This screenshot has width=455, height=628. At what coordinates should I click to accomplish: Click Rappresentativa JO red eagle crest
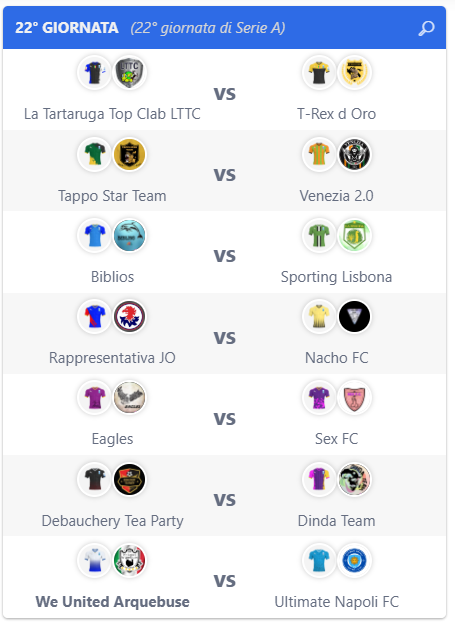click(x=129, y=316)
